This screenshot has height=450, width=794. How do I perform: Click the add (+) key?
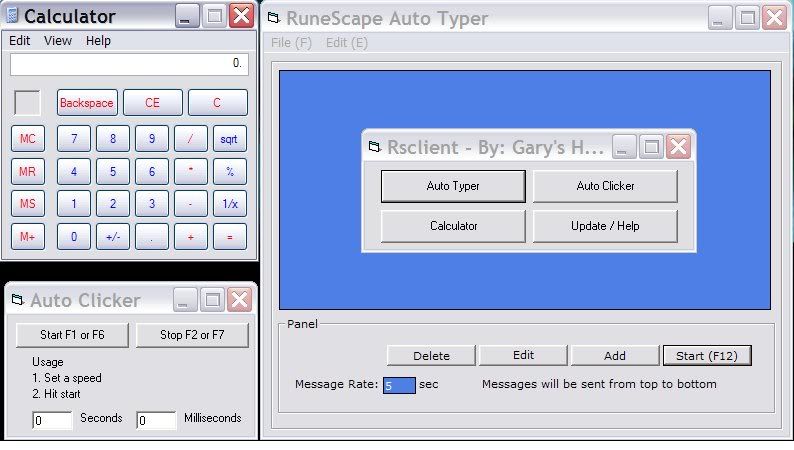click(x=191, y=236)
